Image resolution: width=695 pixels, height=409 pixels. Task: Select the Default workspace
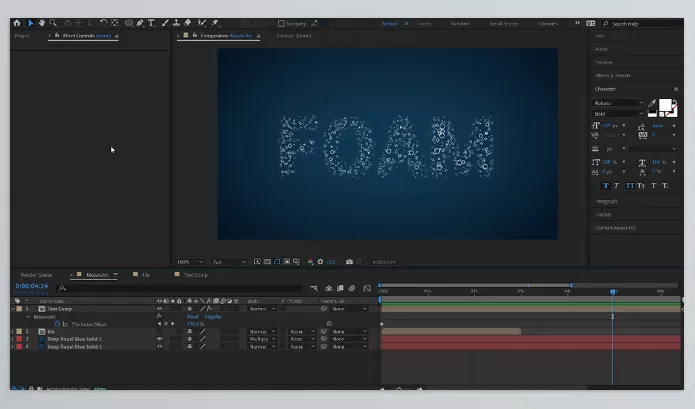tap(389, 23)
